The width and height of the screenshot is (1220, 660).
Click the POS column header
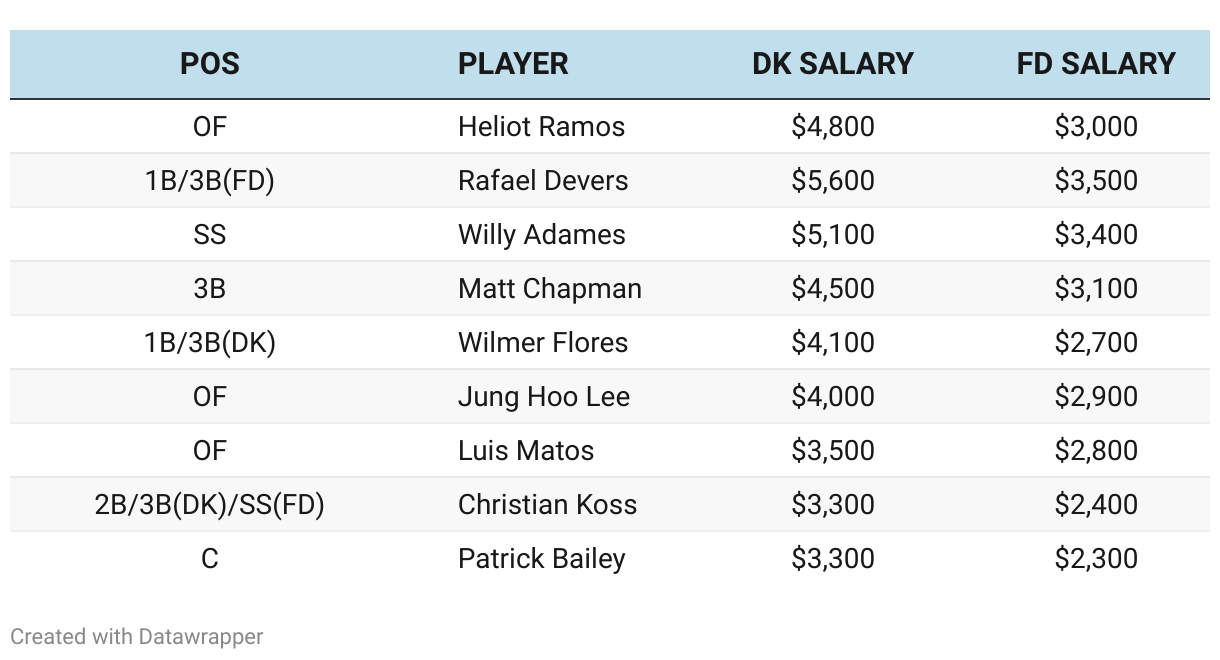coord(210,64)
